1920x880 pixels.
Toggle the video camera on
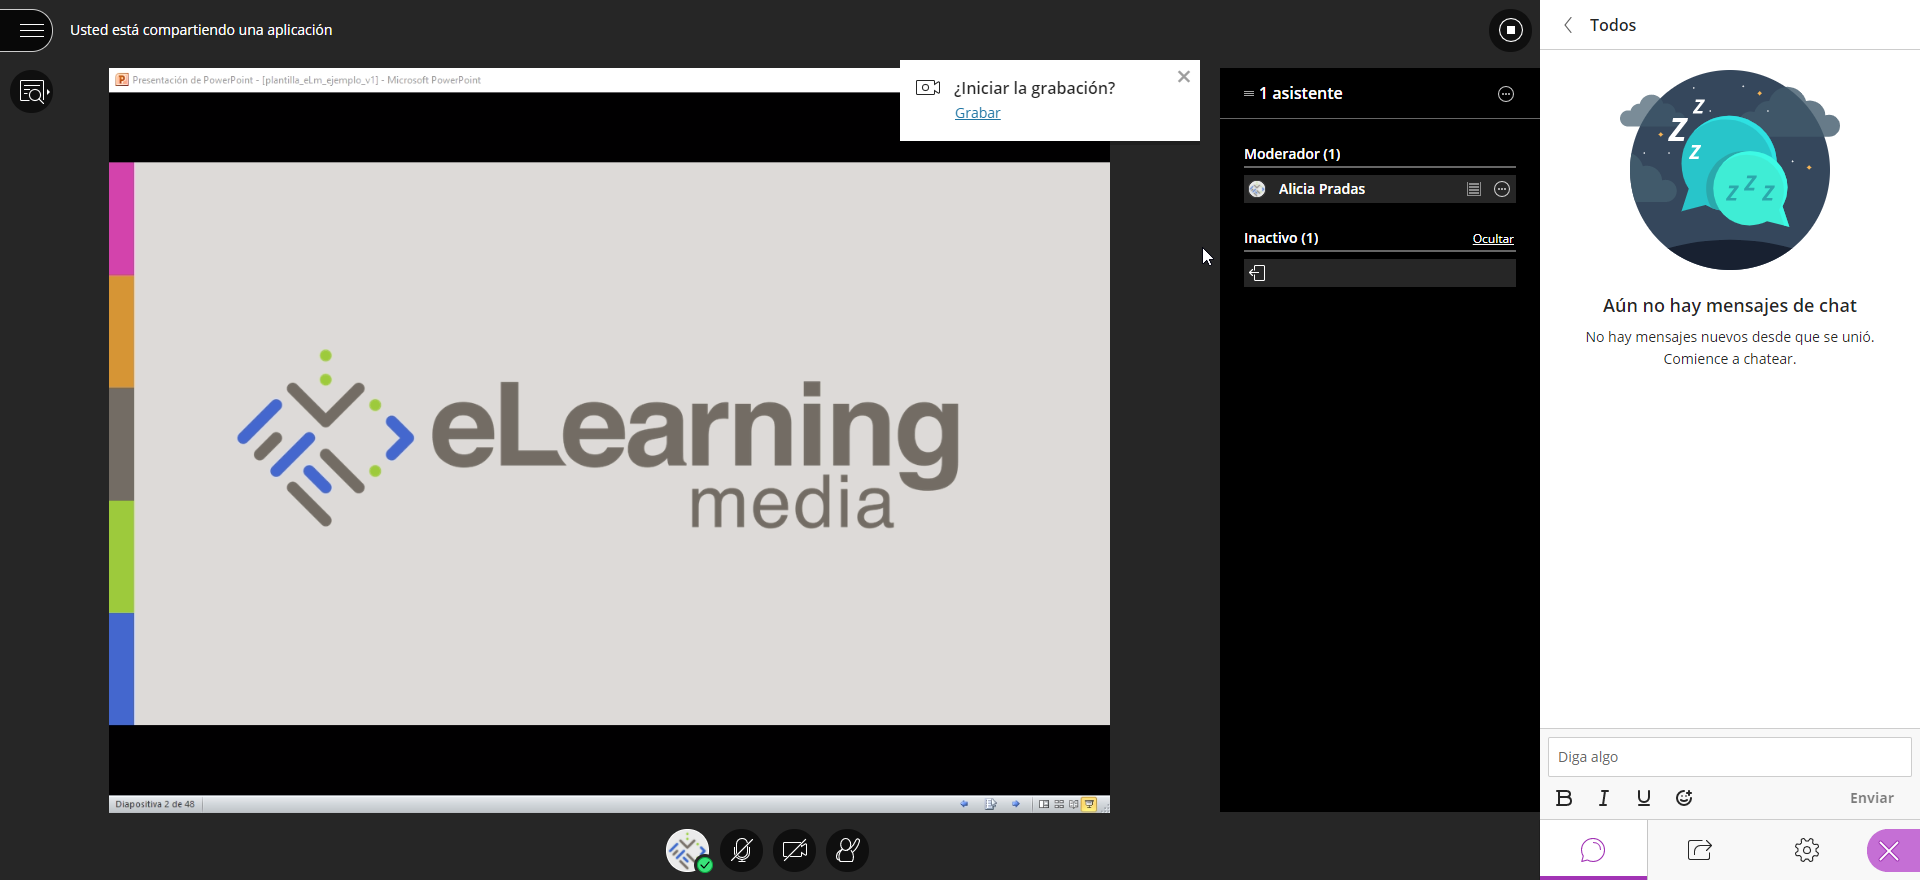[x=795, y=851]
